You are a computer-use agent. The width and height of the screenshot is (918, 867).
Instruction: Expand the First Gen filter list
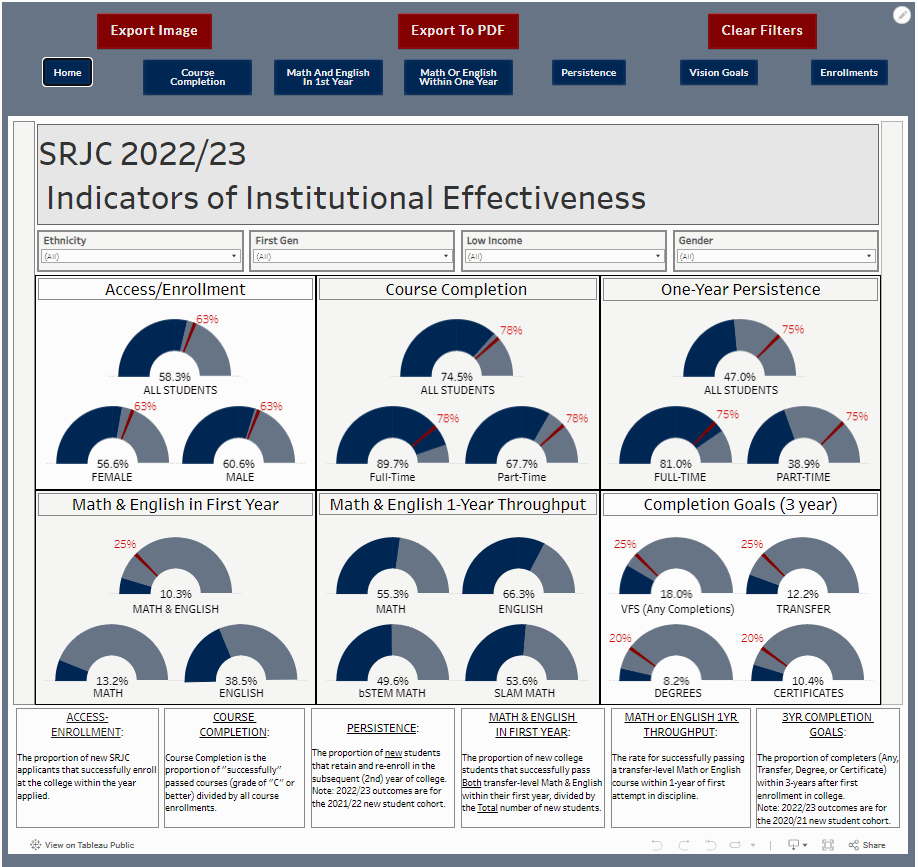[444, 256]
